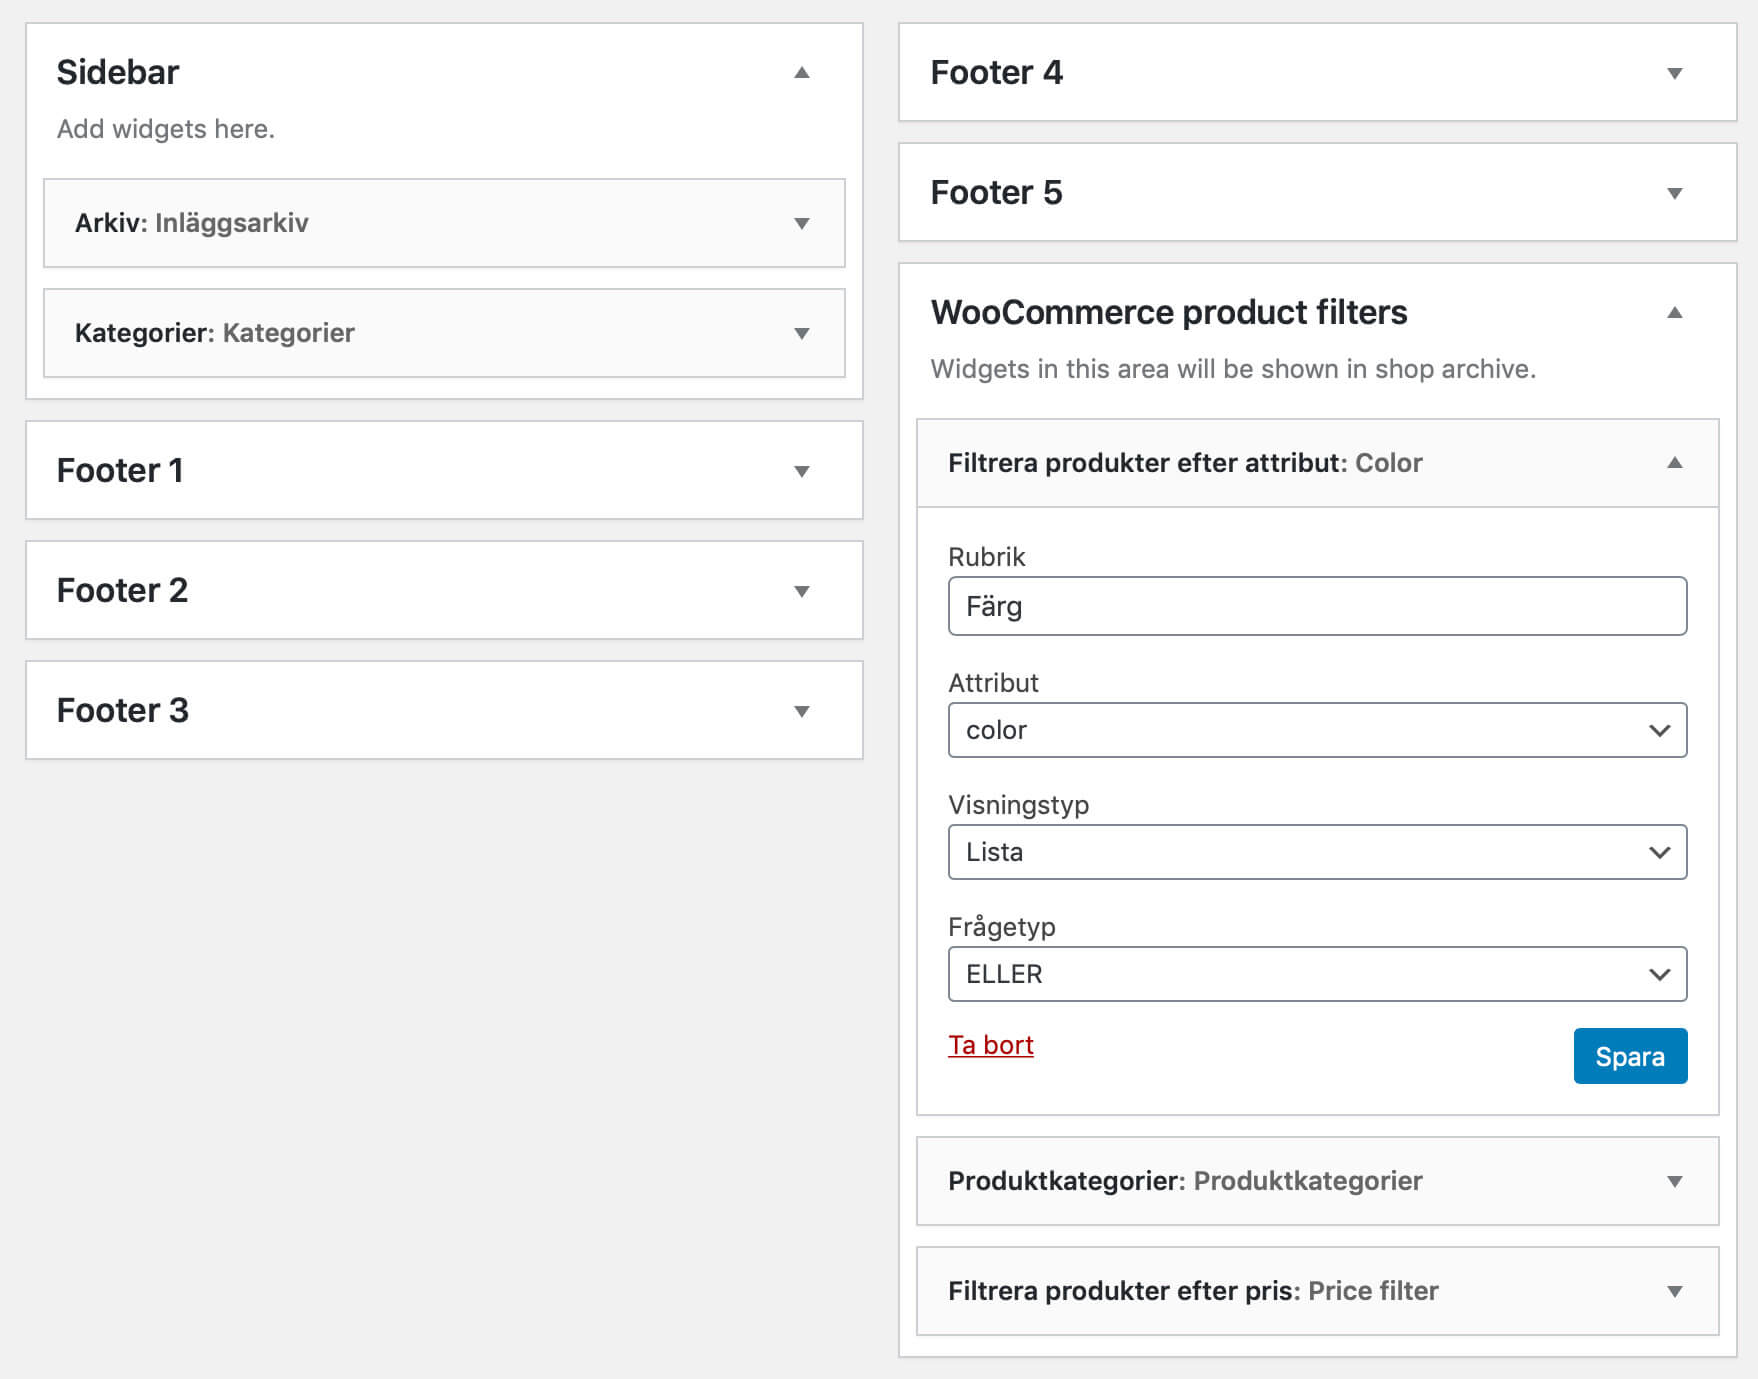The width and height of the screenshot is (1758, 1379).
Task: Click the Footer 2 heading
Action: pyautogui.click(x=122, y=590)
